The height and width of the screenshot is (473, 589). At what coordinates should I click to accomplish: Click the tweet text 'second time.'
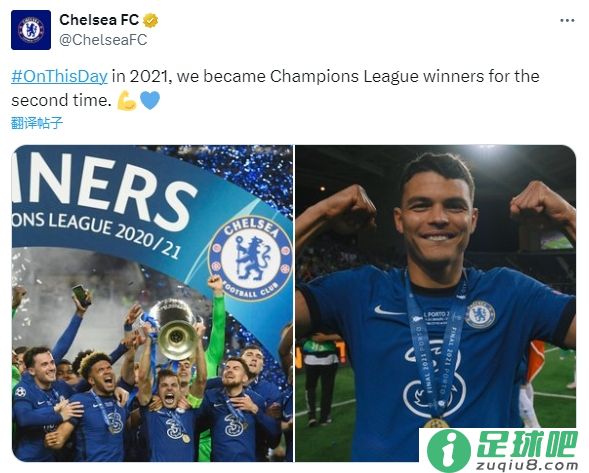[x=61, y=101]
